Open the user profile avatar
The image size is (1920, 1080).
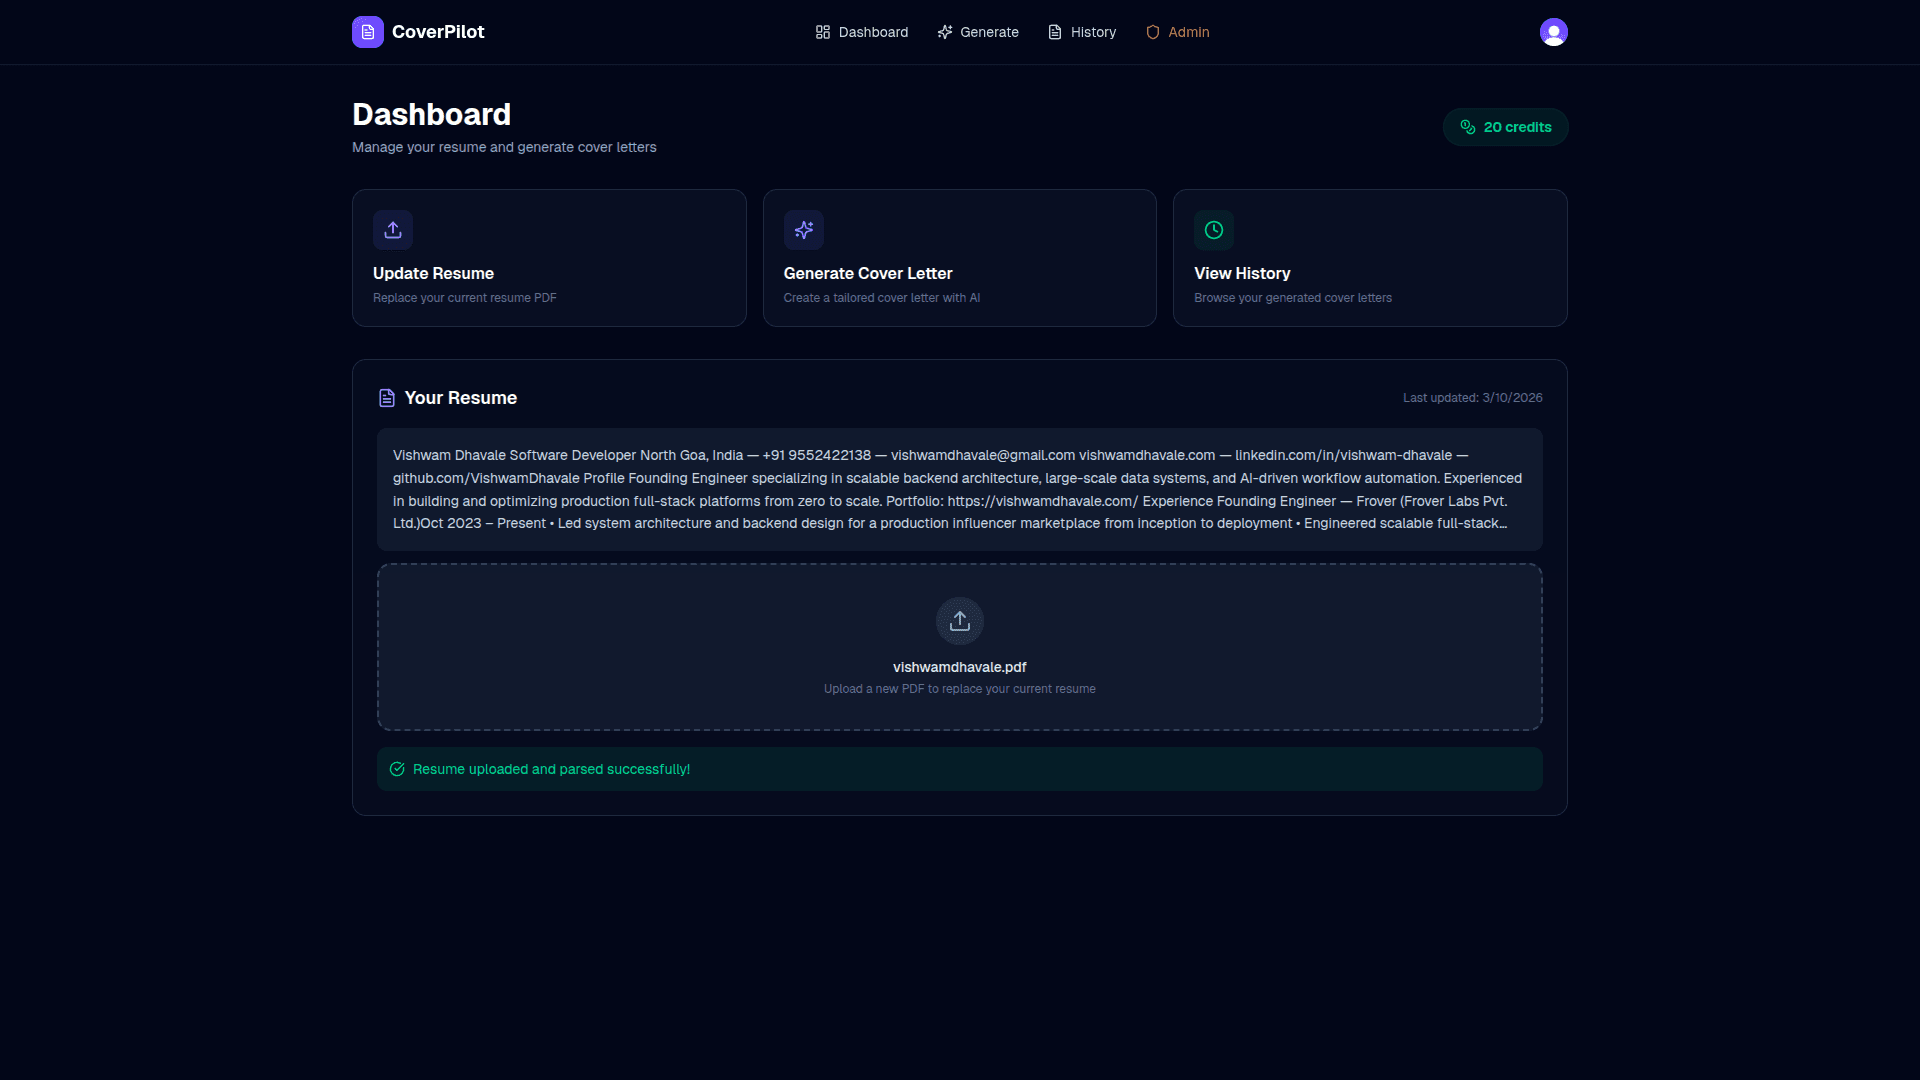pyautogui.click(x=1553, y=31)
